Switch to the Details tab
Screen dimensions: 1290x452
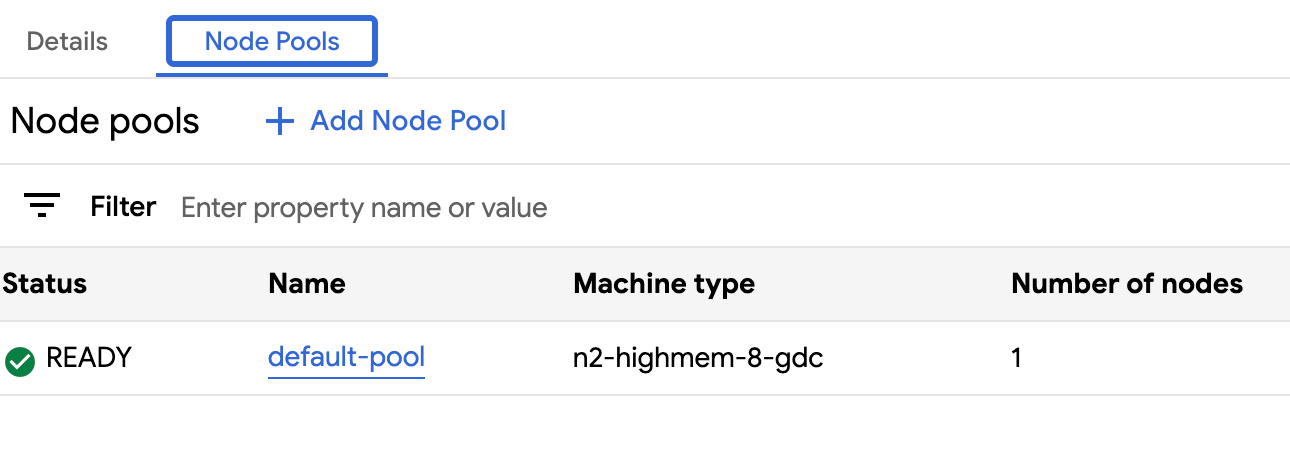[67, 42]
